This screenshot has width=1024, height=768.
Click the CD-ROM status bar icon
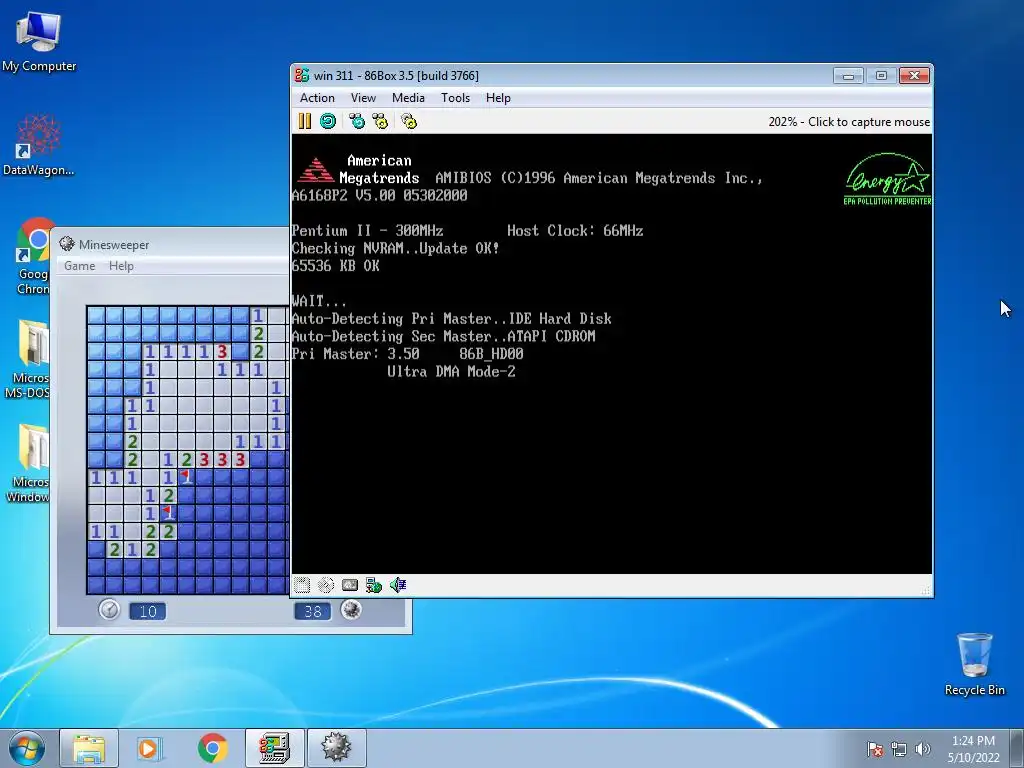point(326,585)
